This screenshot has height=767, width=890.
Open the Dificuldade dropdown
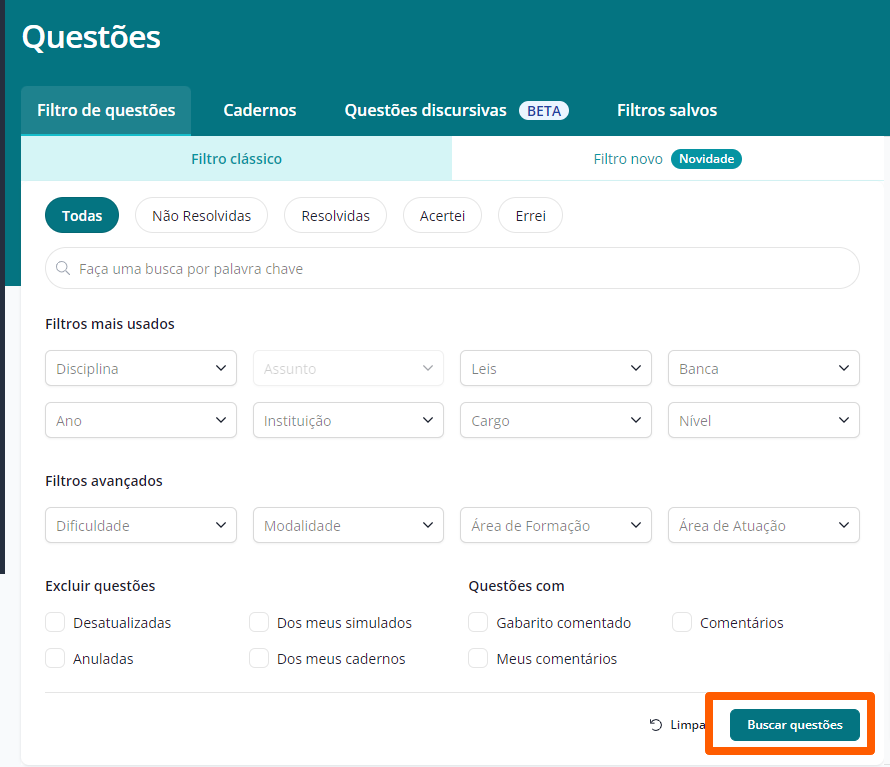(x=141, y=525)
